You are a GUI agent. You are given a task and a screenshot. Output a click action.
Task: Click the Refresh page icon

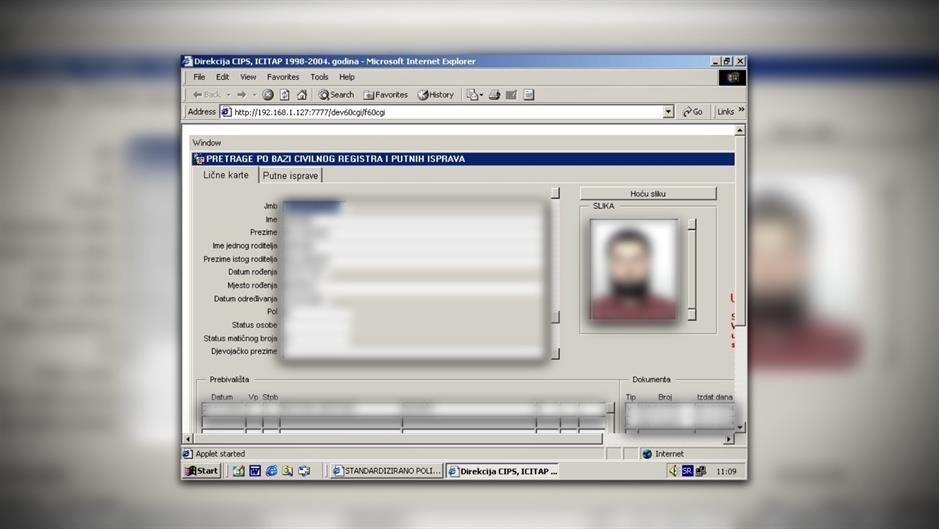(x=284, y=95)
